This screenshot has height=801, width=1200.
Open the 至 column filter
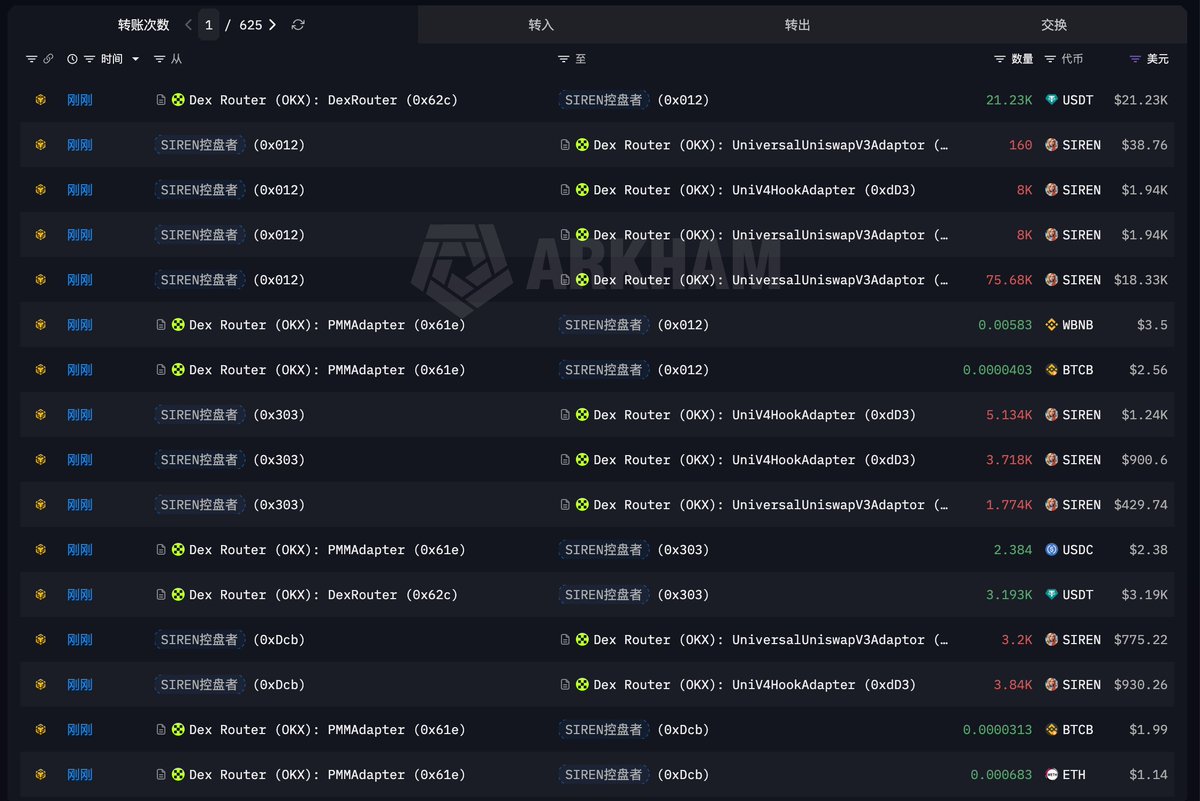(x=564, y=60)
